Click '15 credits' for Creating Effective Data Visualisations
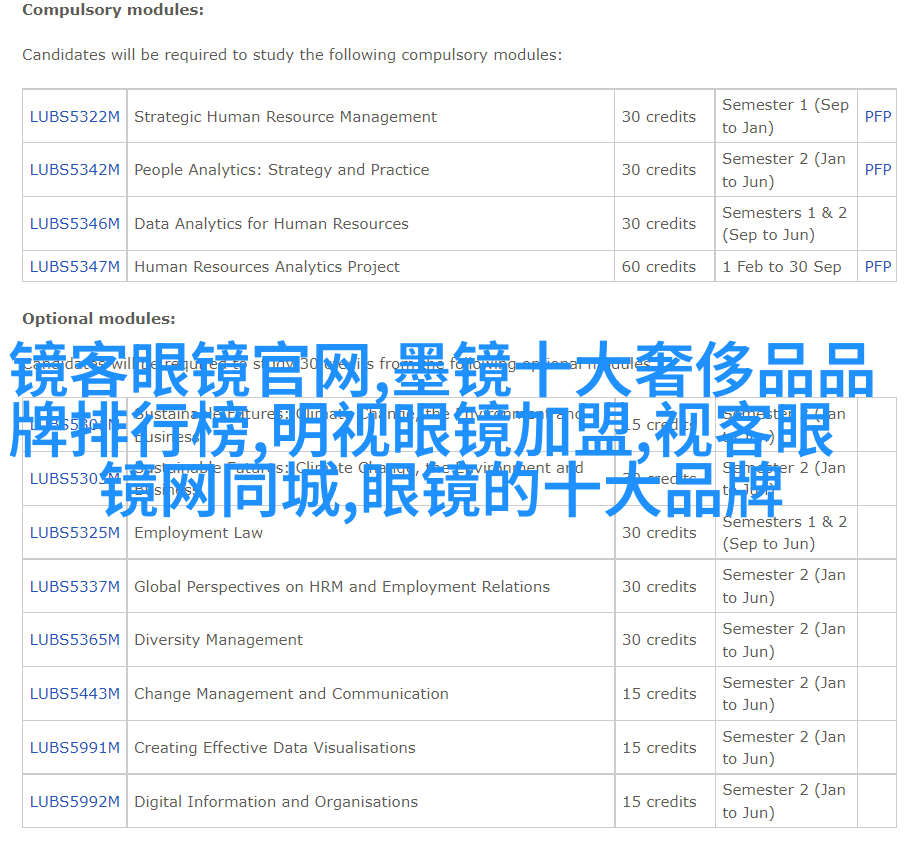 tap(659, 747)
